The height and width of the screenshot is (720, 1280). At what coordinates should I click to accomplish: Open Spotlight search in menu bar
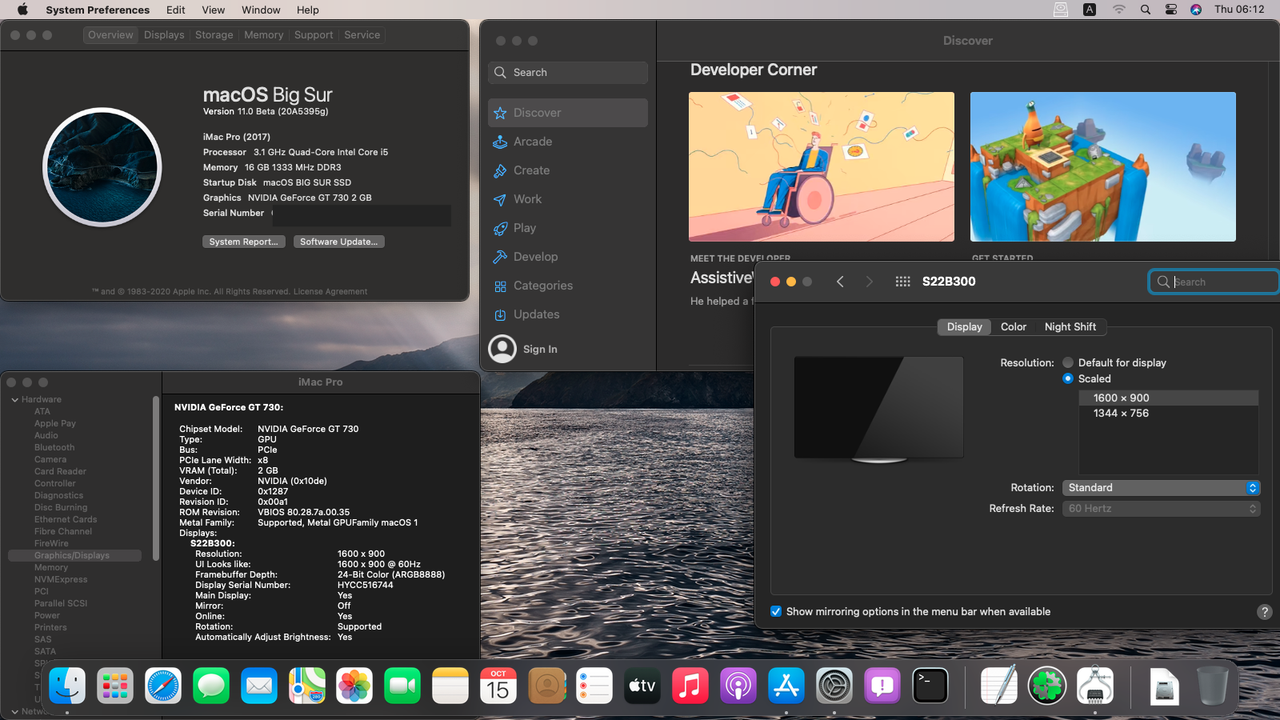click(x=1145, y=9)
